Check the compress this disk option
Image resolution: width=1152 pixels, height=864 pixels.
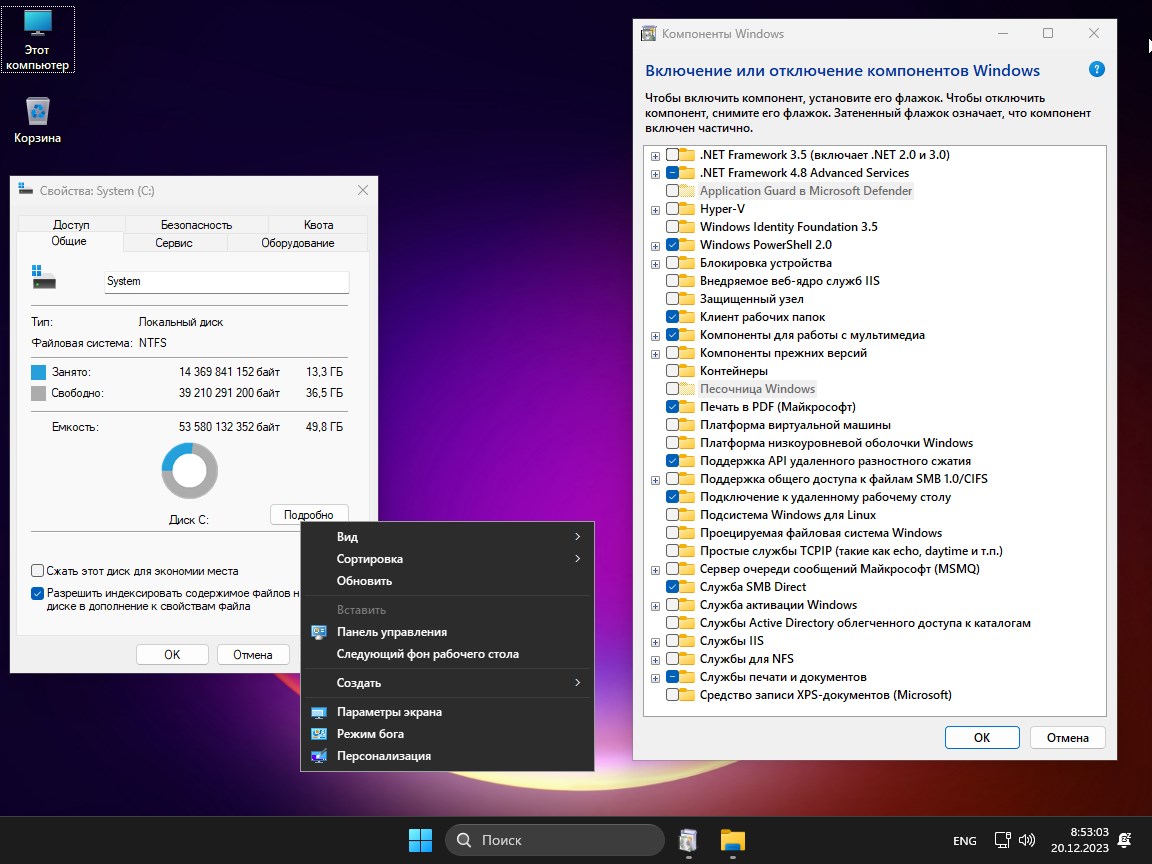(x=38, y=571)
